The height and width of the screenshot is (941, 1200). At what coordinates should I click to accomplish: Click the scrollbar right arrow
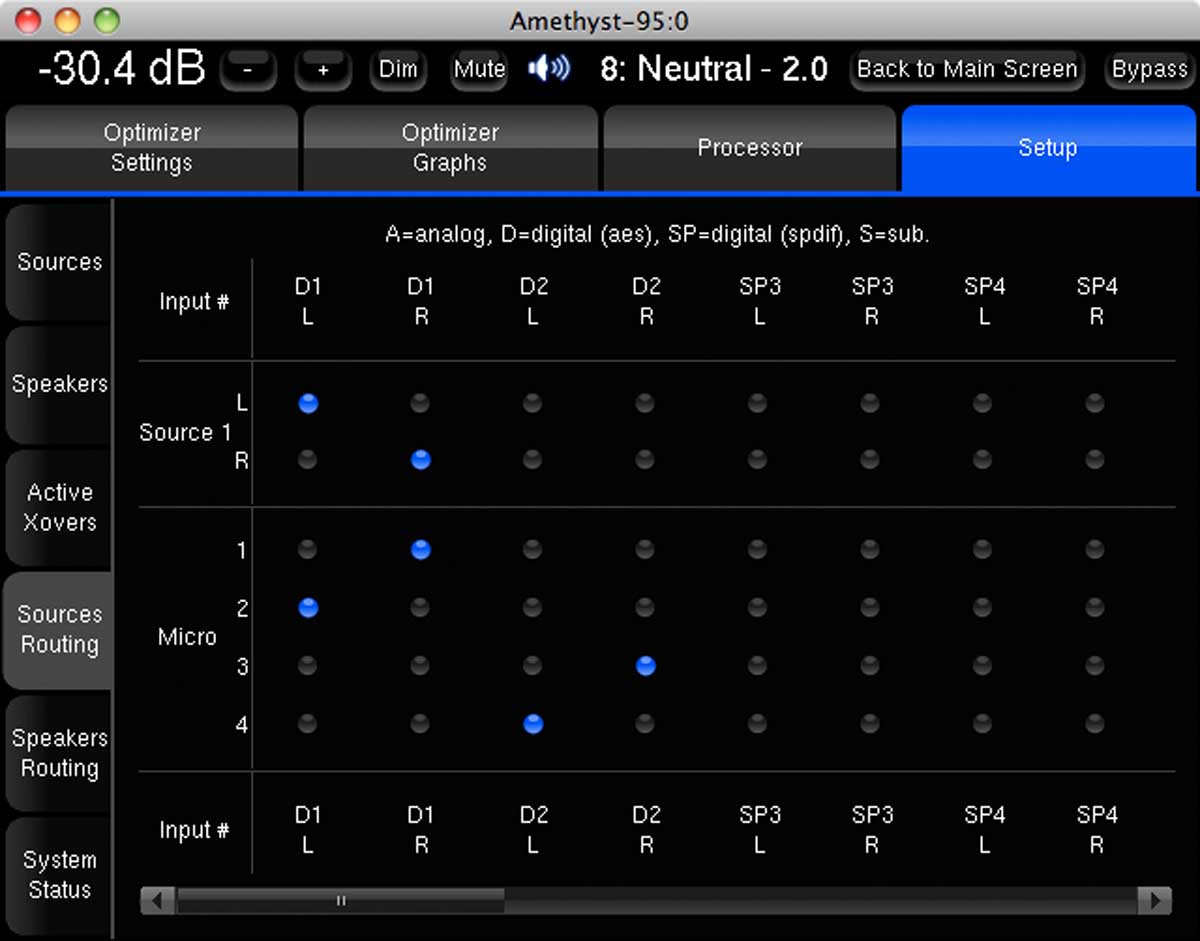pos(1157,900)
